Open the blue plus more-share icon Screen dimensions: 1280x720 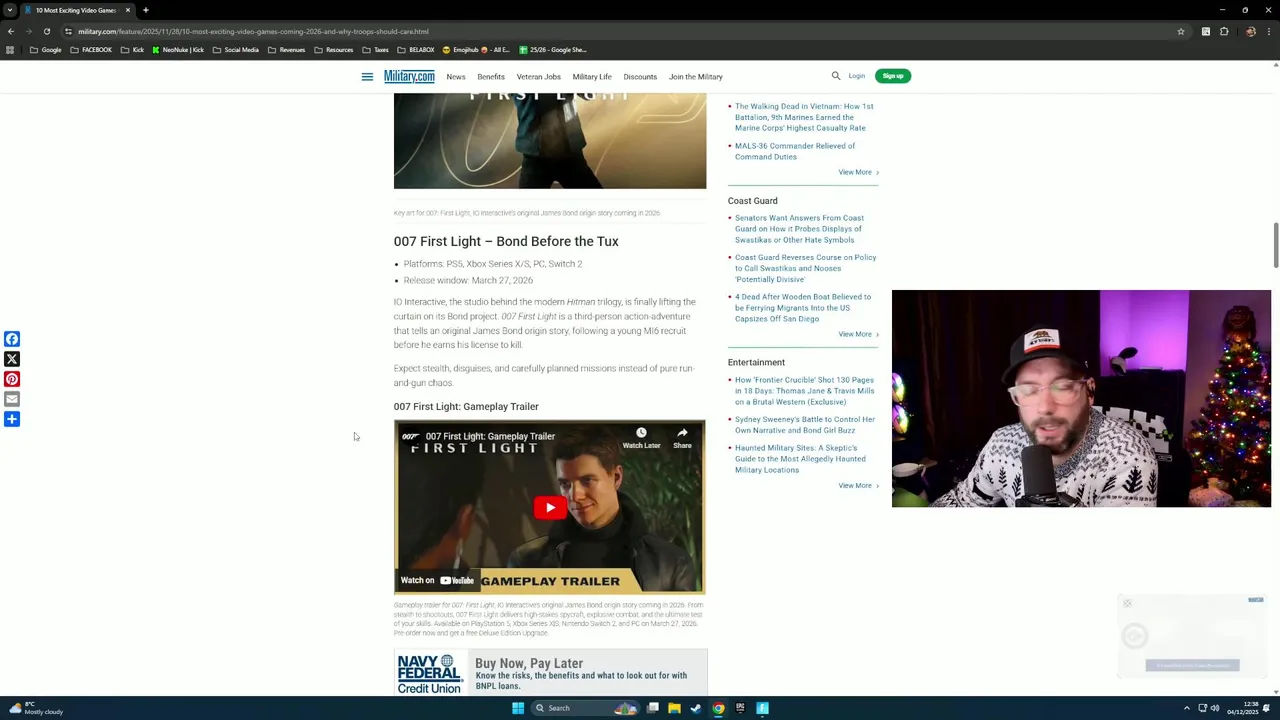click(x=12, y=419)
